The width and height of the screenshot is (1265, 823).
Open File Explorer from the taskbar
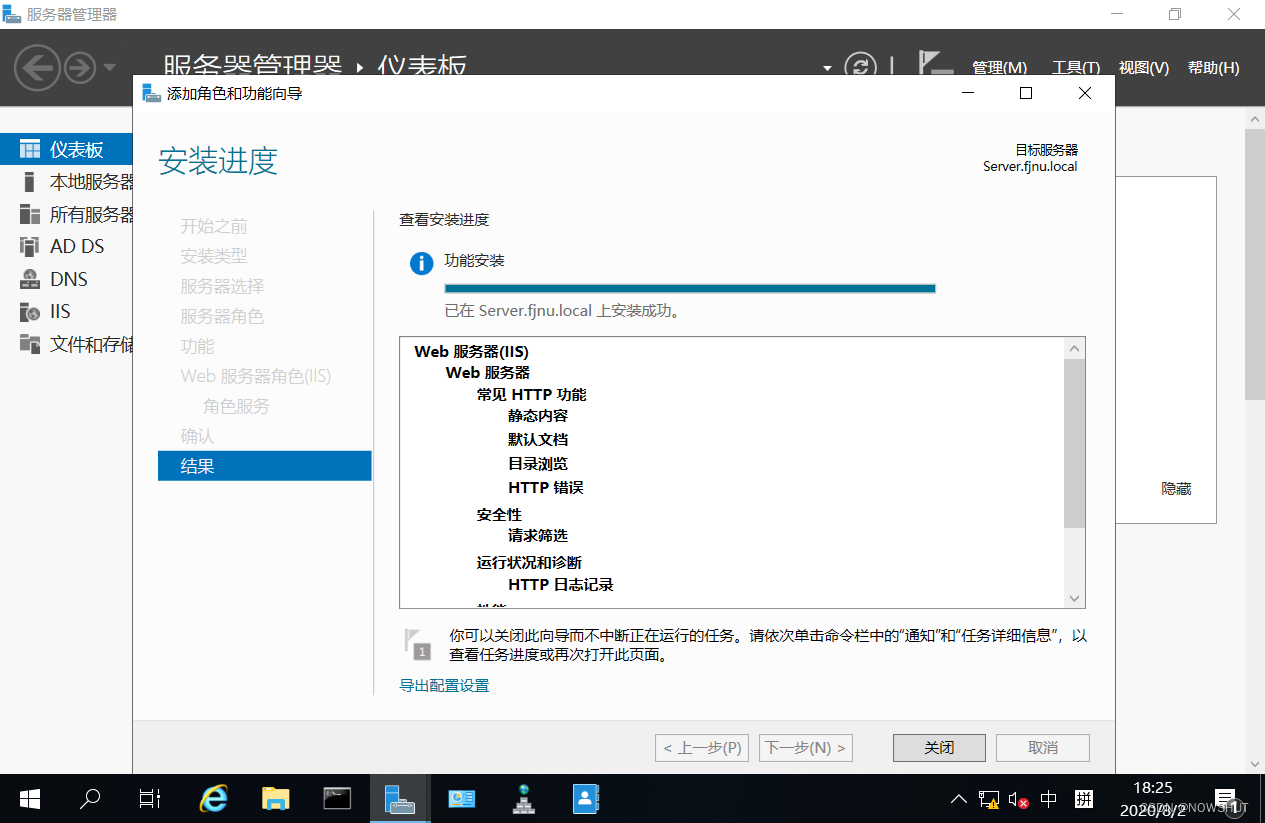click(x=275, y=798)
